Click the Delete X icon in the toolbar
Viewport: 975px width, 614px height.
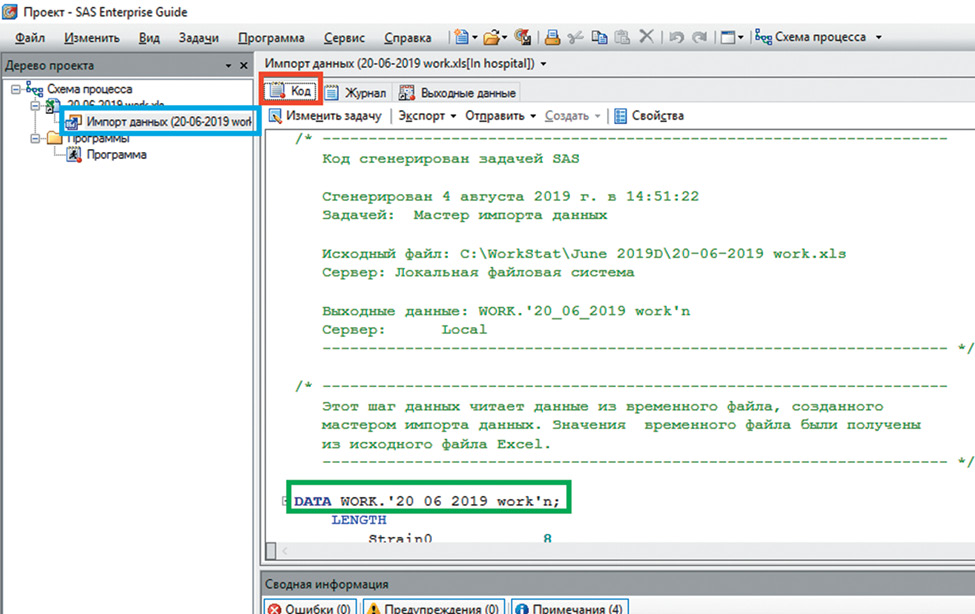647,38
